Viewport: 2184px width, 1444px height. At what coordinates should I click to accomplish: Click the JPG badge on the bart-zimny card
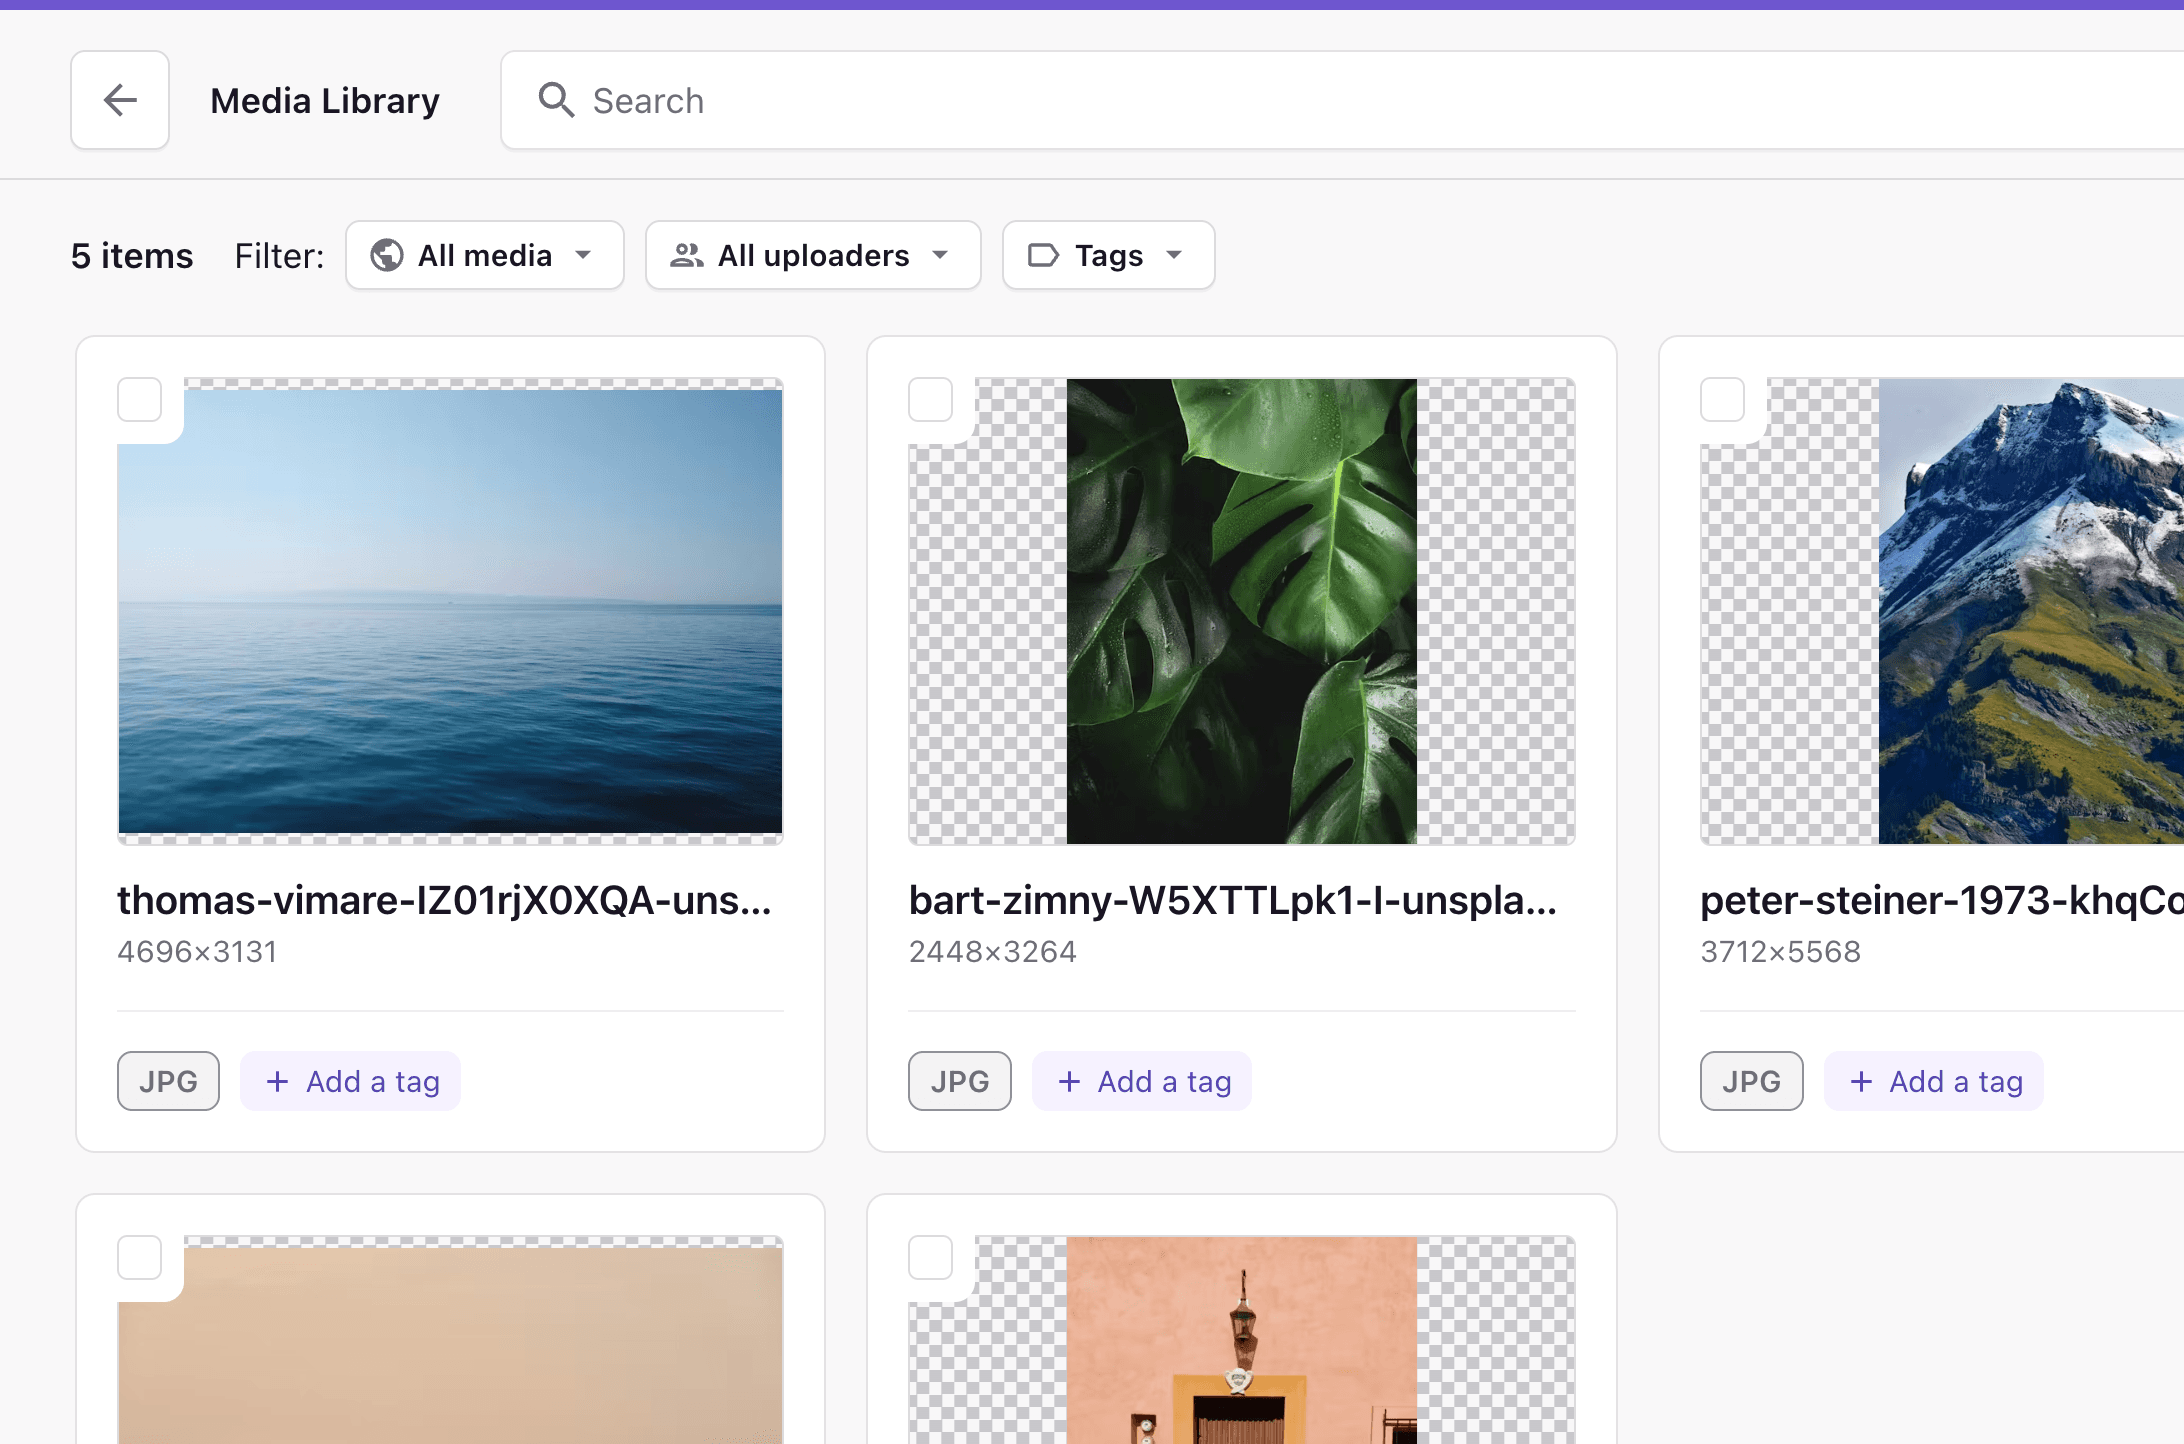959,1081
